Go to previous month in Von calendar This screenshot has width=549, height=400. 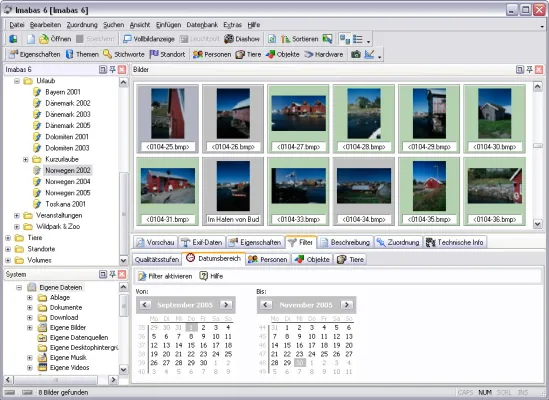tap(145, 305)
